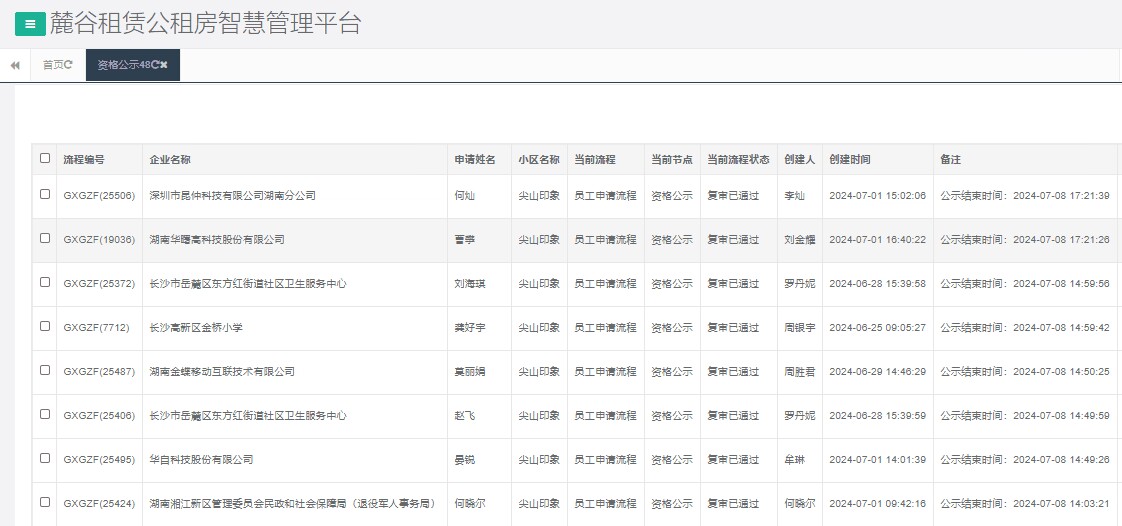Screen dimensions: 1122x526
Task: Click applicant name 刘海琪 in the table
Action: pyautogui.click(x=468, y=284)
